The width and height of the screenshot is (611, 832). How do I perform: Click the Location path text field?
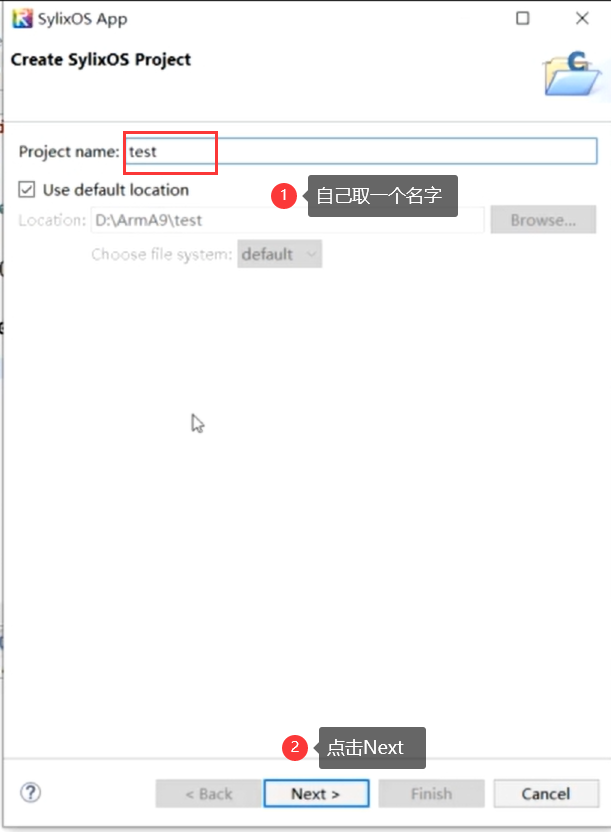(287, 220)
